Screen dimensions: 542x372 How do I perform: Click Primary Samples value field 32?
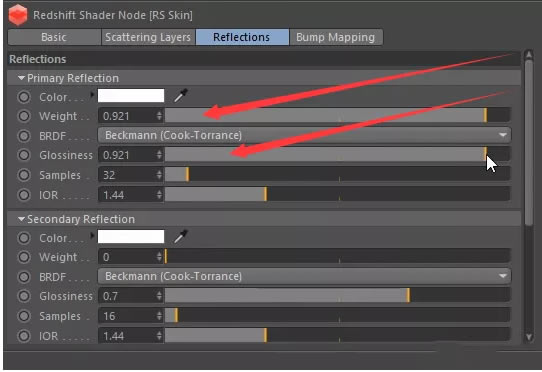coord(127,175)
